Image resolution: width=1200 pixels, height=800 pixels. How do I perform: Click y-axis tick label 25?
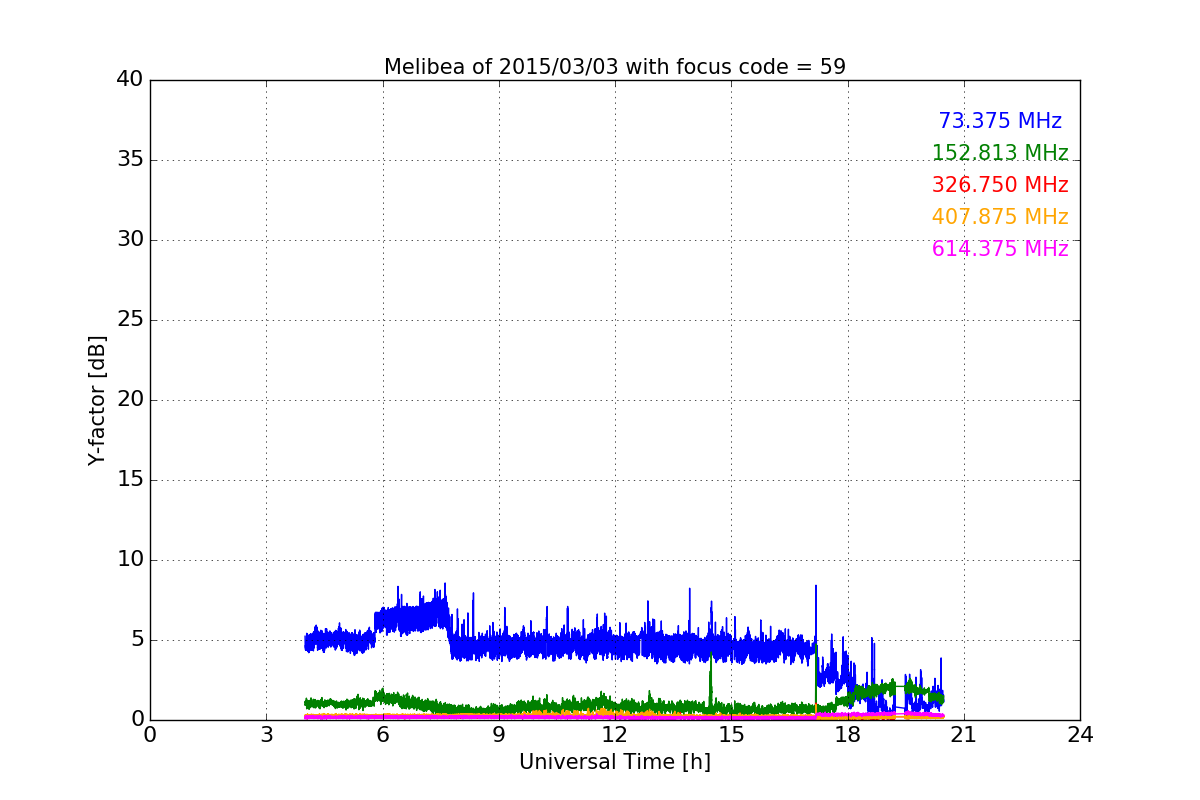130,320
